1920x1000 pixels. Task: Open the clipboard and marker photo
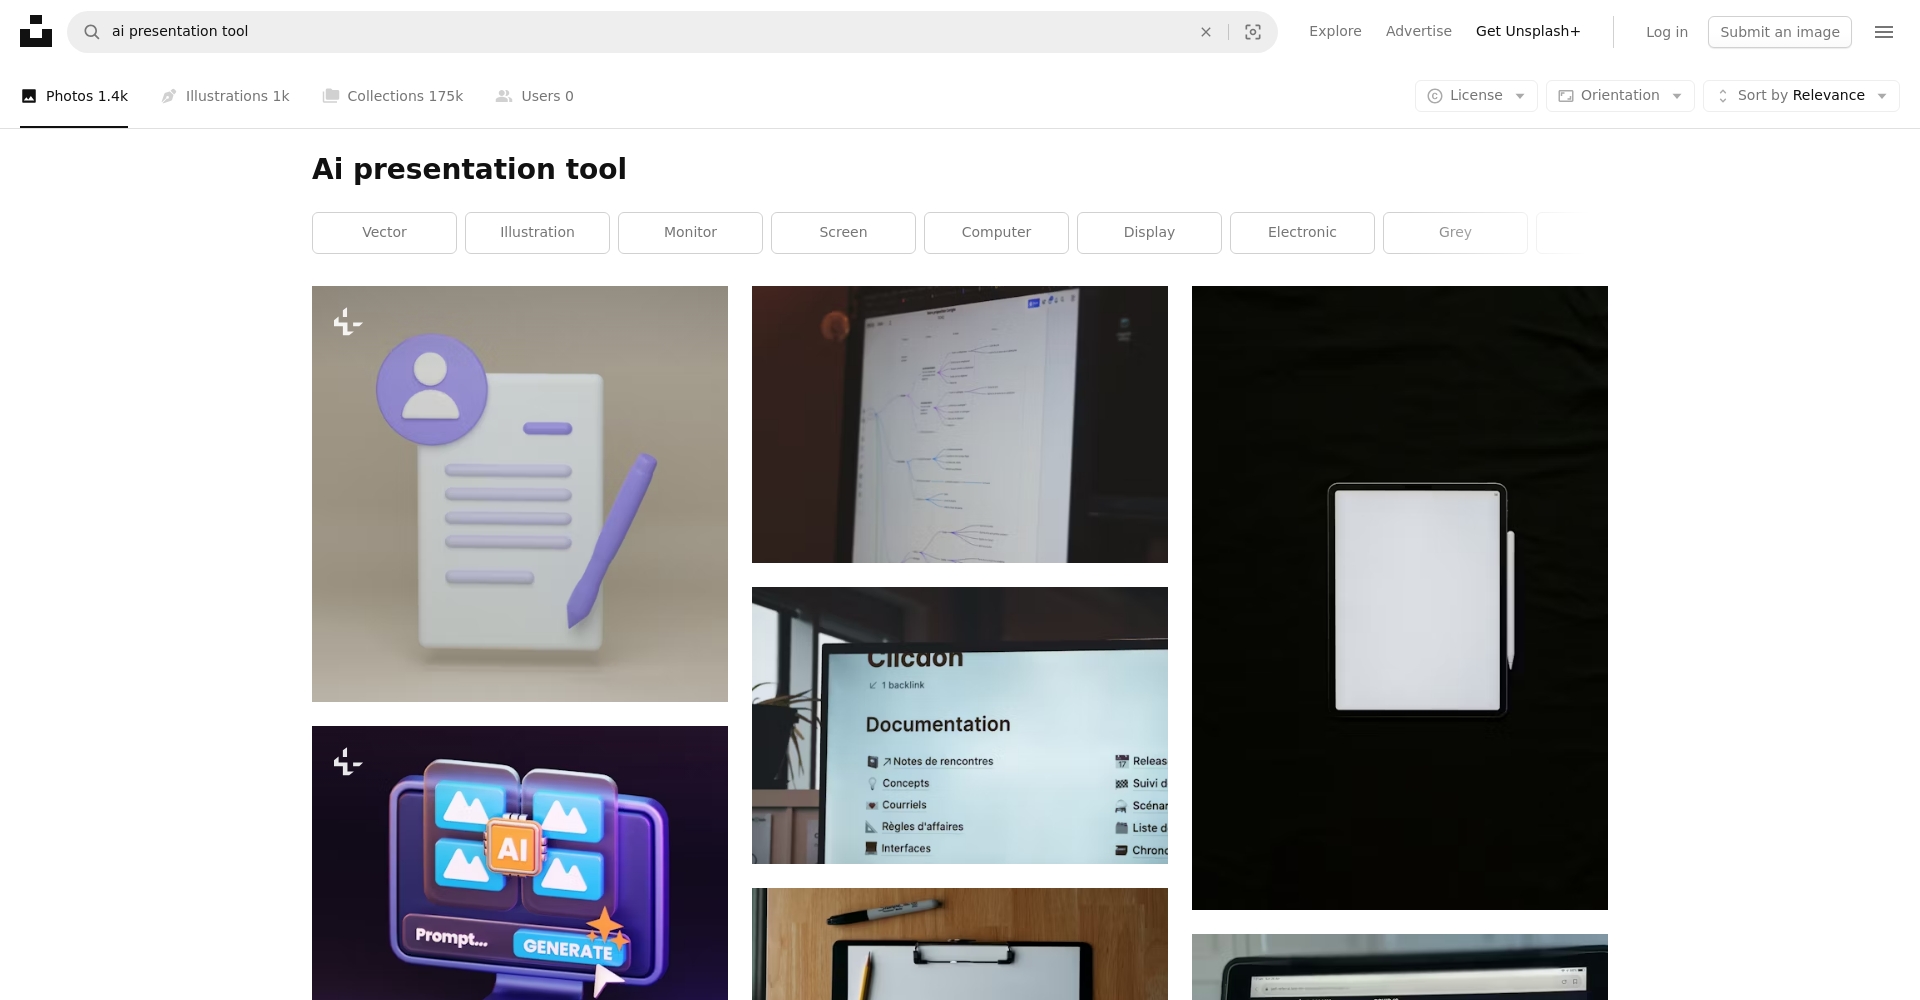[x=960, y=944]
